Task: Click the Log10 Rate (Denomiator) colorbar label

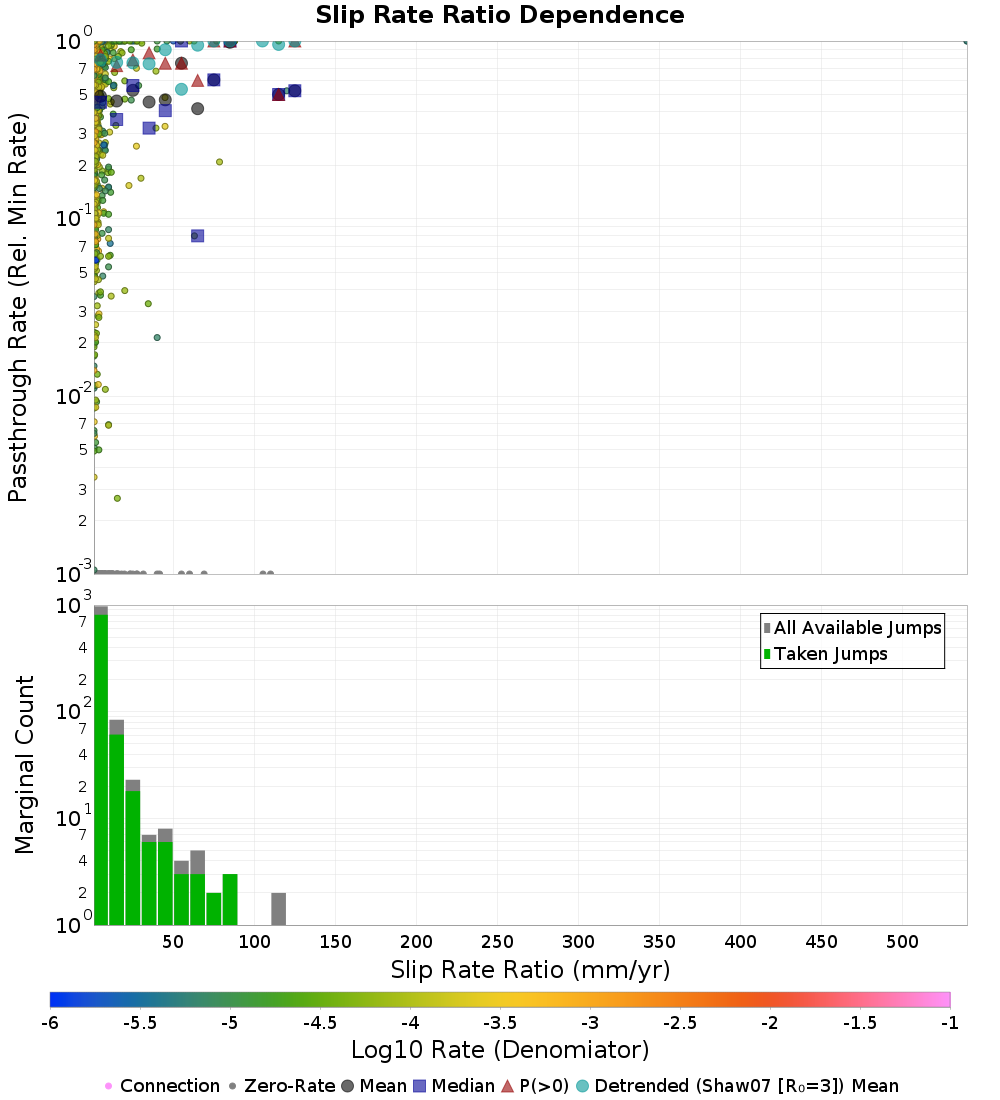Action: (x=500, y=1050)
